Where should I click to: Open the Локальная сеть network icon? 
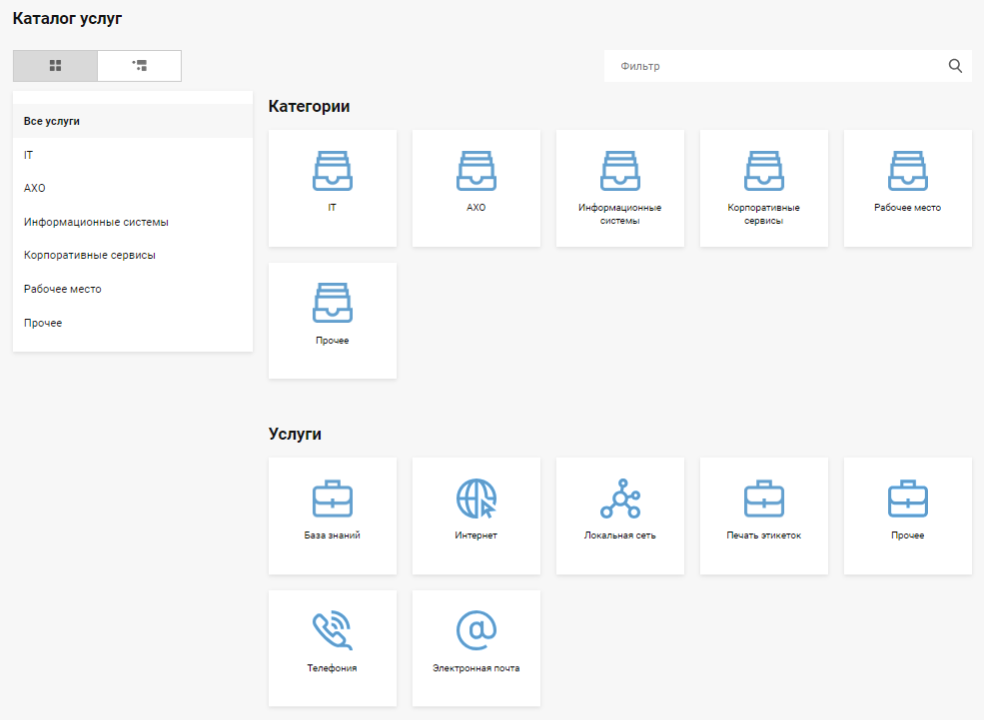(x=620, y=497)
